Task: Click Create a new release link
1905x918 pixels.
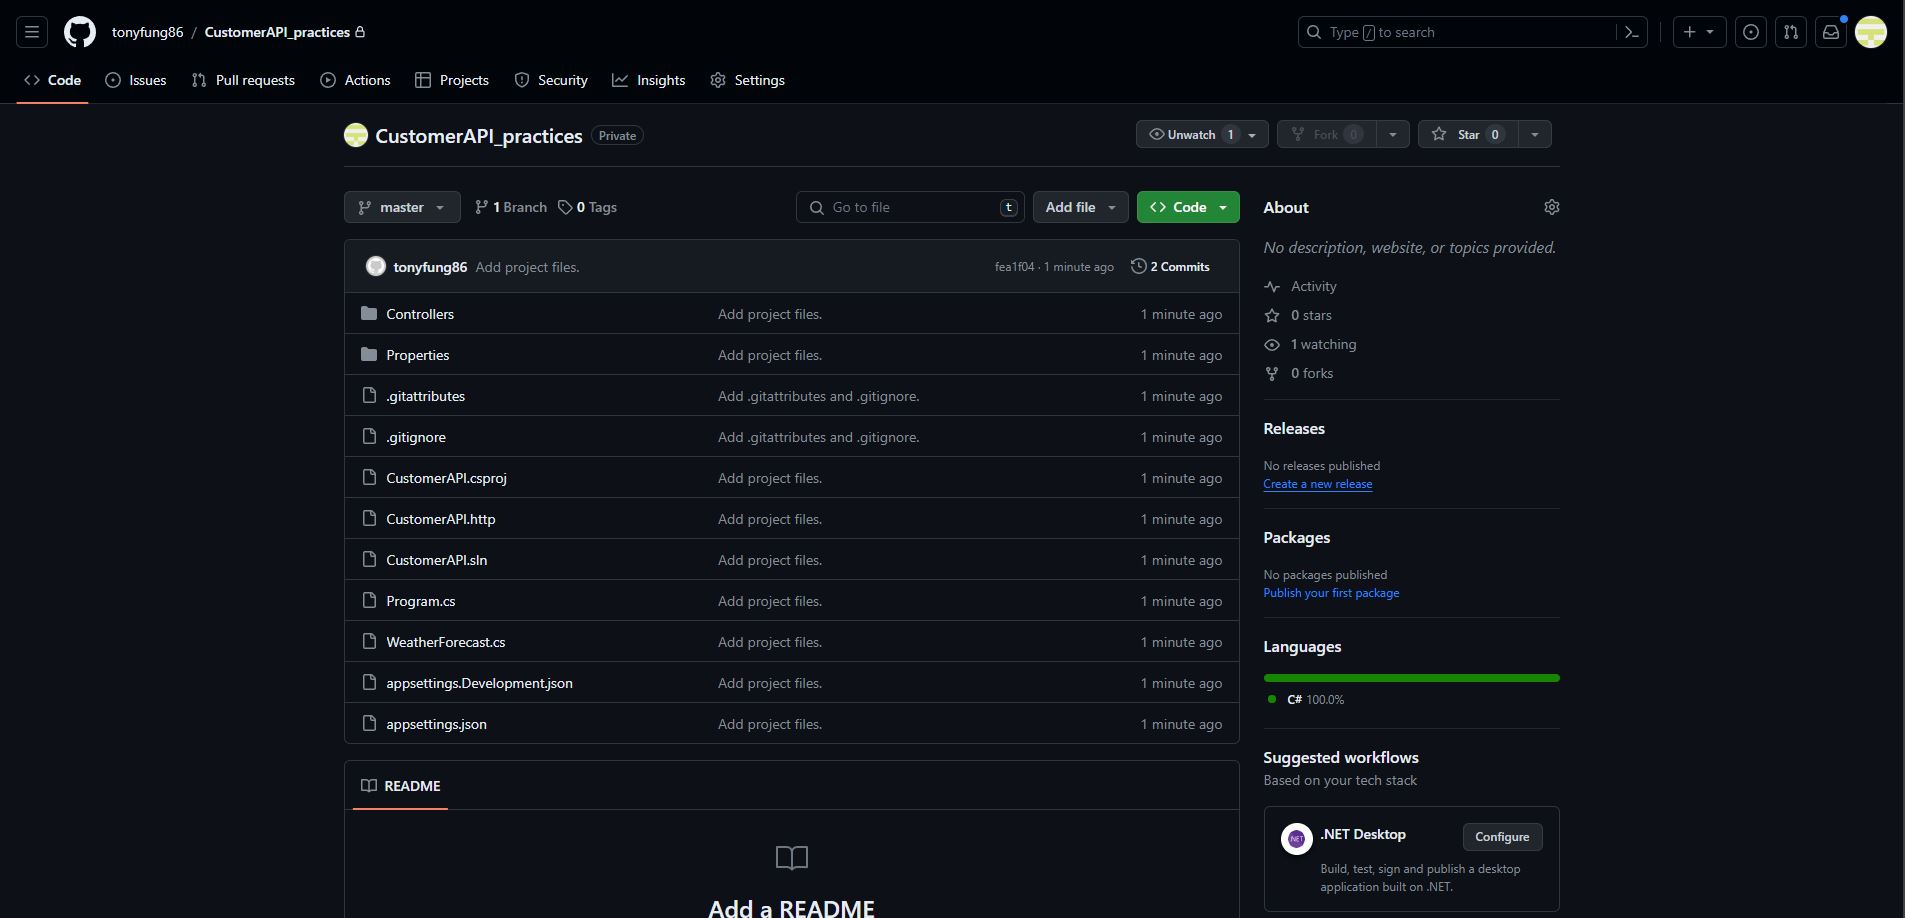Action: click(1317, 484)
